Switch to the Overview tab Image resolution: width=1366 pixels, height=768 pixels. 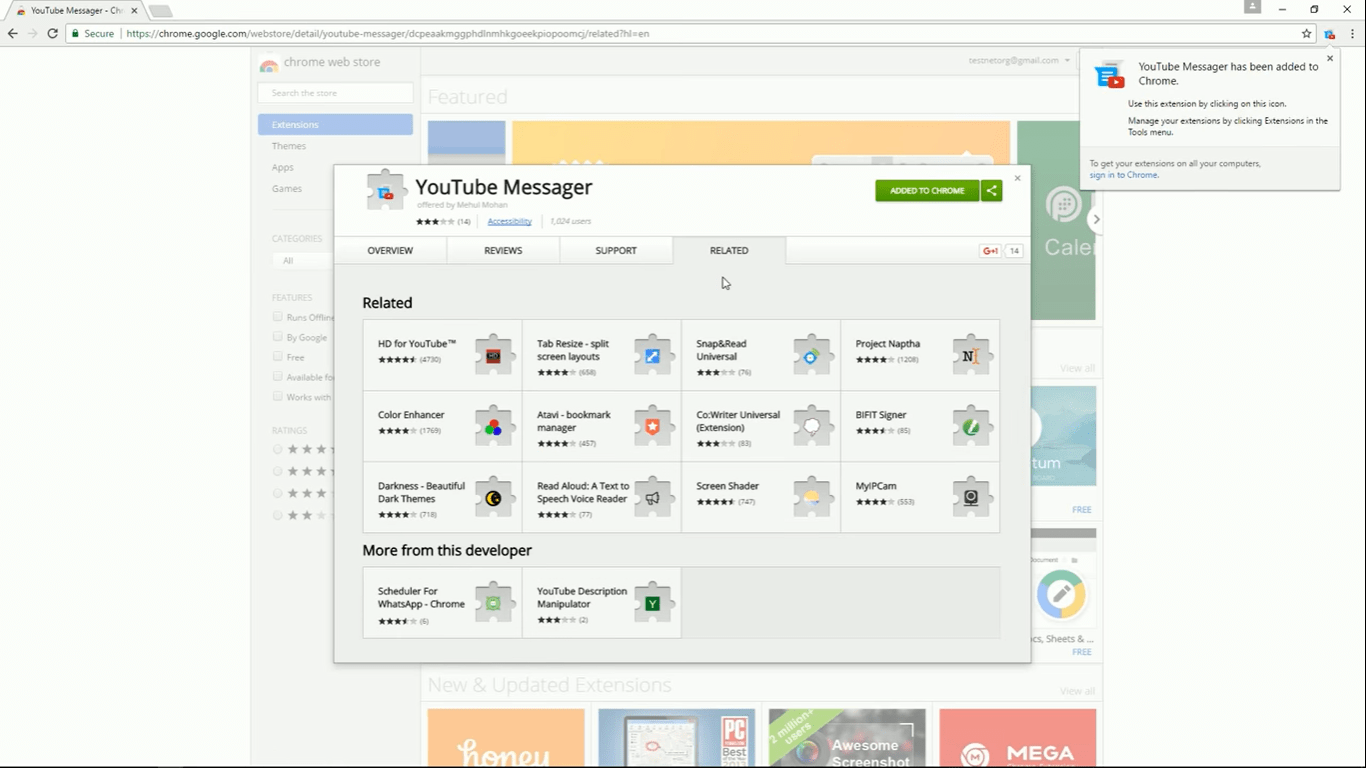[x=390, y=251]
